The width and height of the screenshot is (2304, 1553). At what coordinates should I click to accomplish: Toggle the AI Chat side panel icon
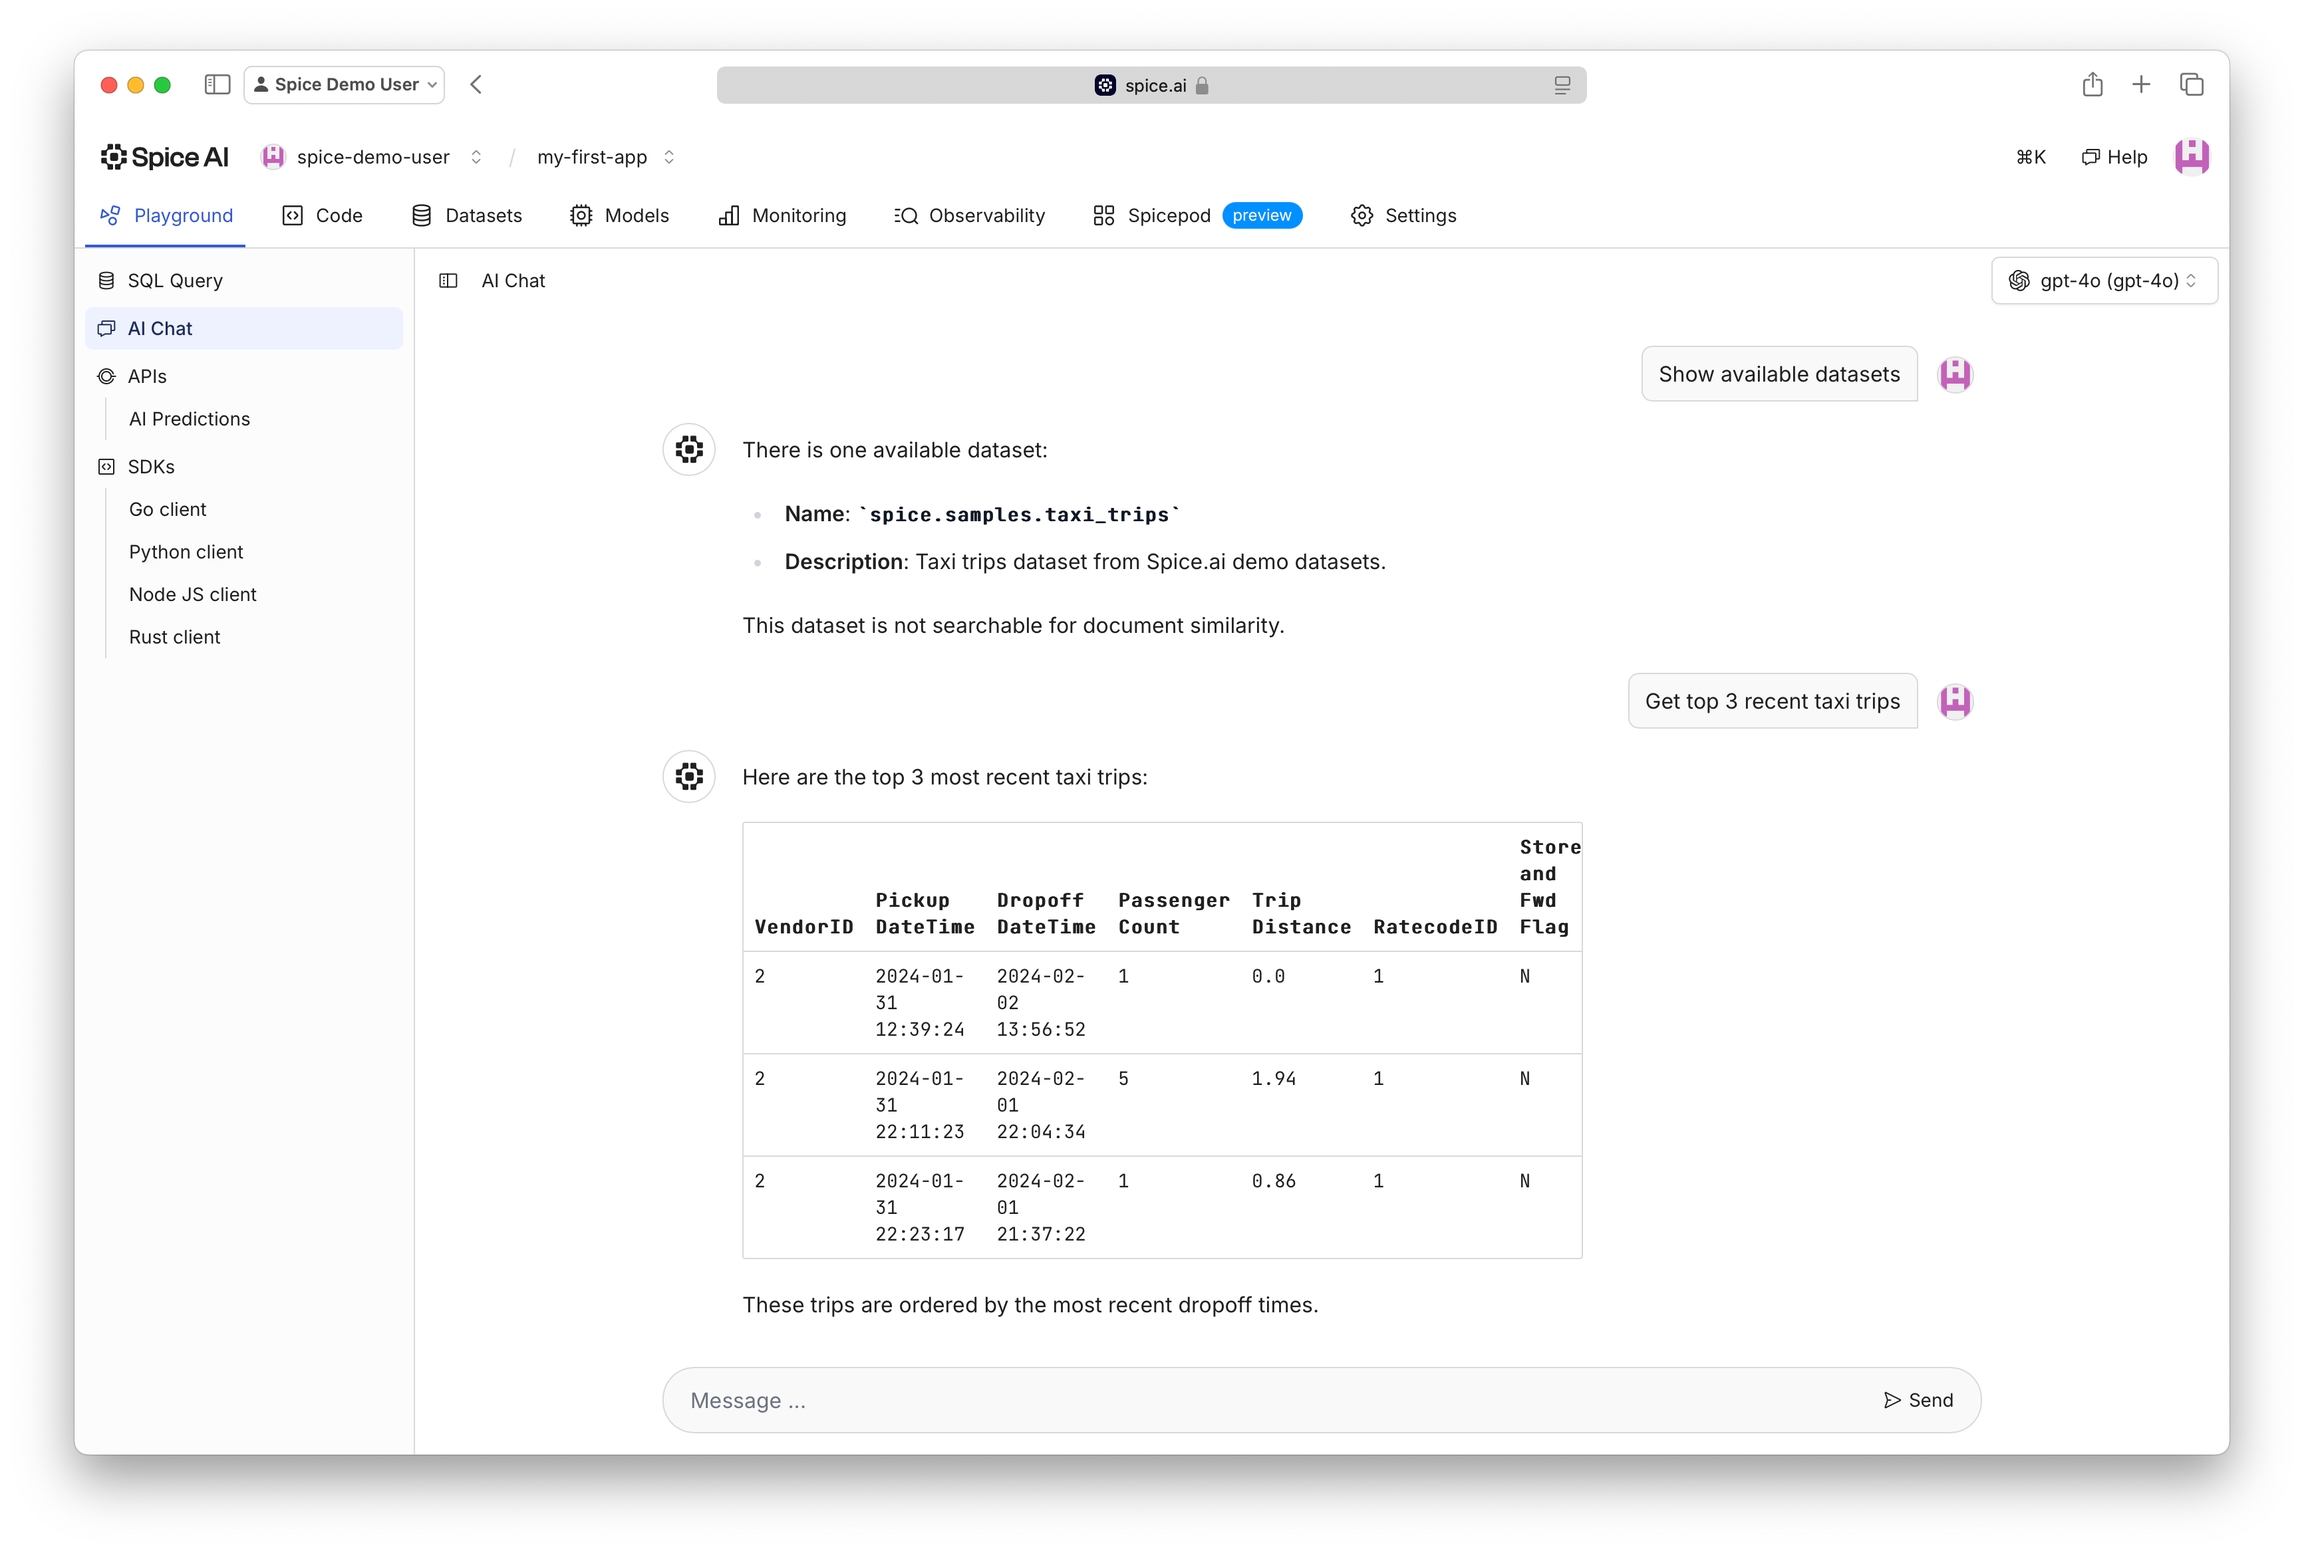tap(448, 281)
